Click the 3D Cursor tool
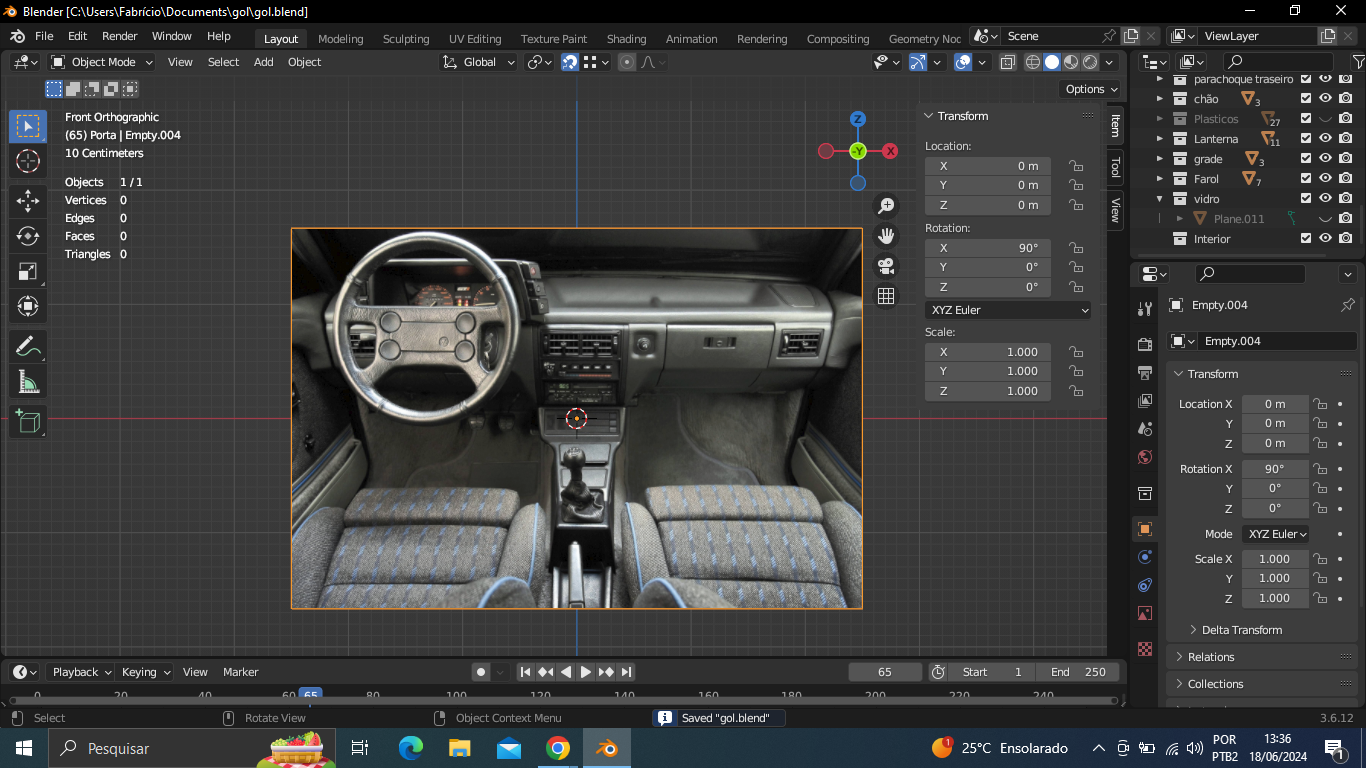This screenshot has height=768, width=1366. click(x=28, y=161)
